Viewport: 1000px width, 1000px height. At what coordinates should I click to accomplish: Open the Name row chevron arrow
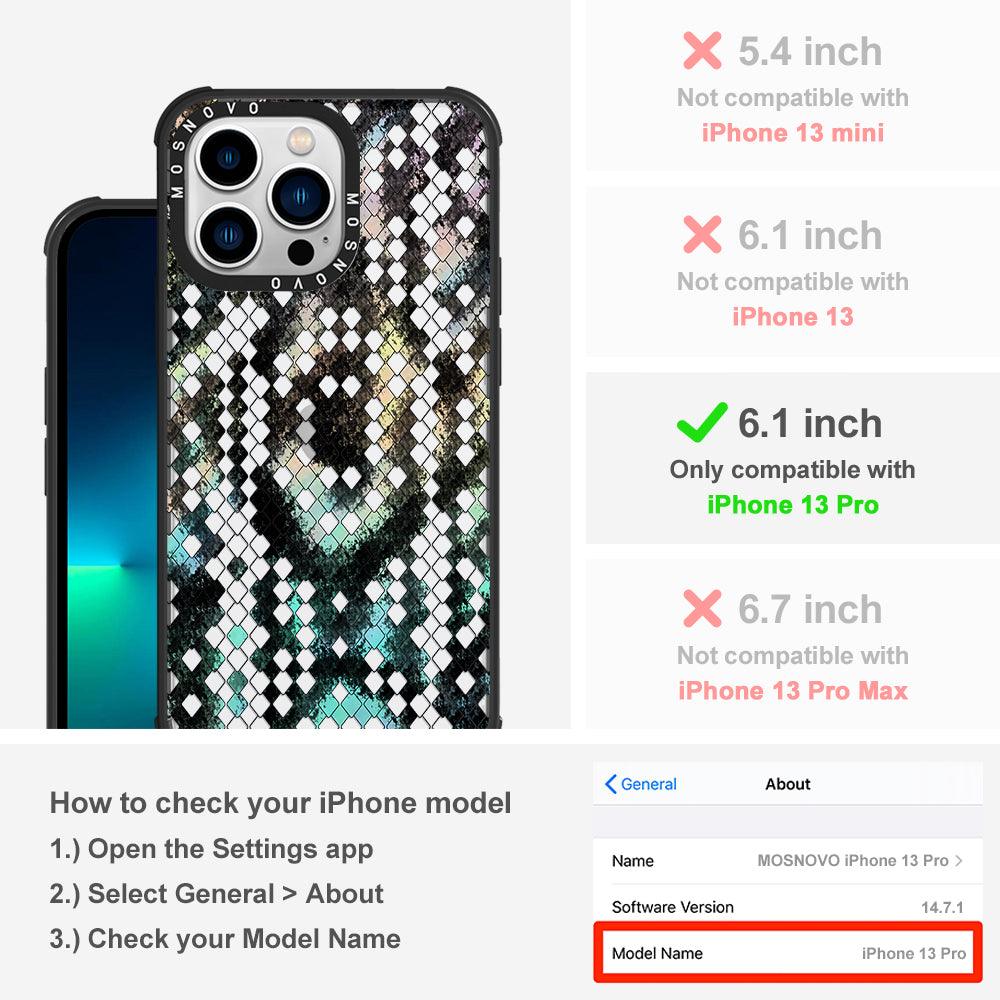pyautogui.click(x=959, y=860)
